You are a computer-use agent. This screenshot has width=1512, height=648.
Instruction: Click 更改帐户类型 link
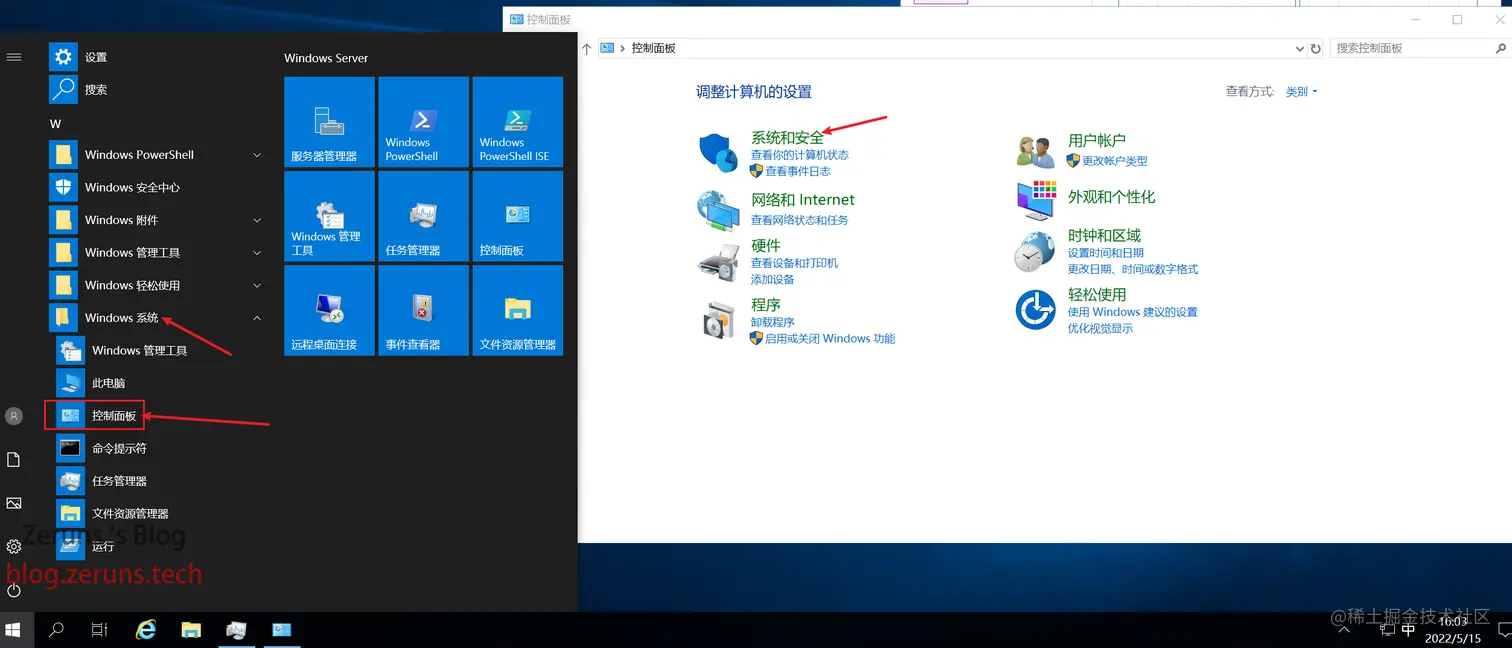[x=1114, y=161]
